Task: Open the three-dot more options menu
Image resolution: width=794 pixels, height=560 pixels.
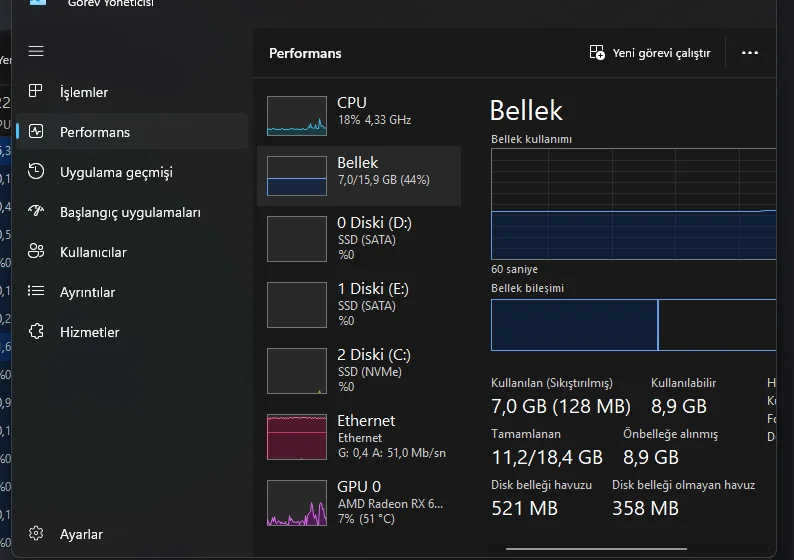Action: (x=750, y=53)
